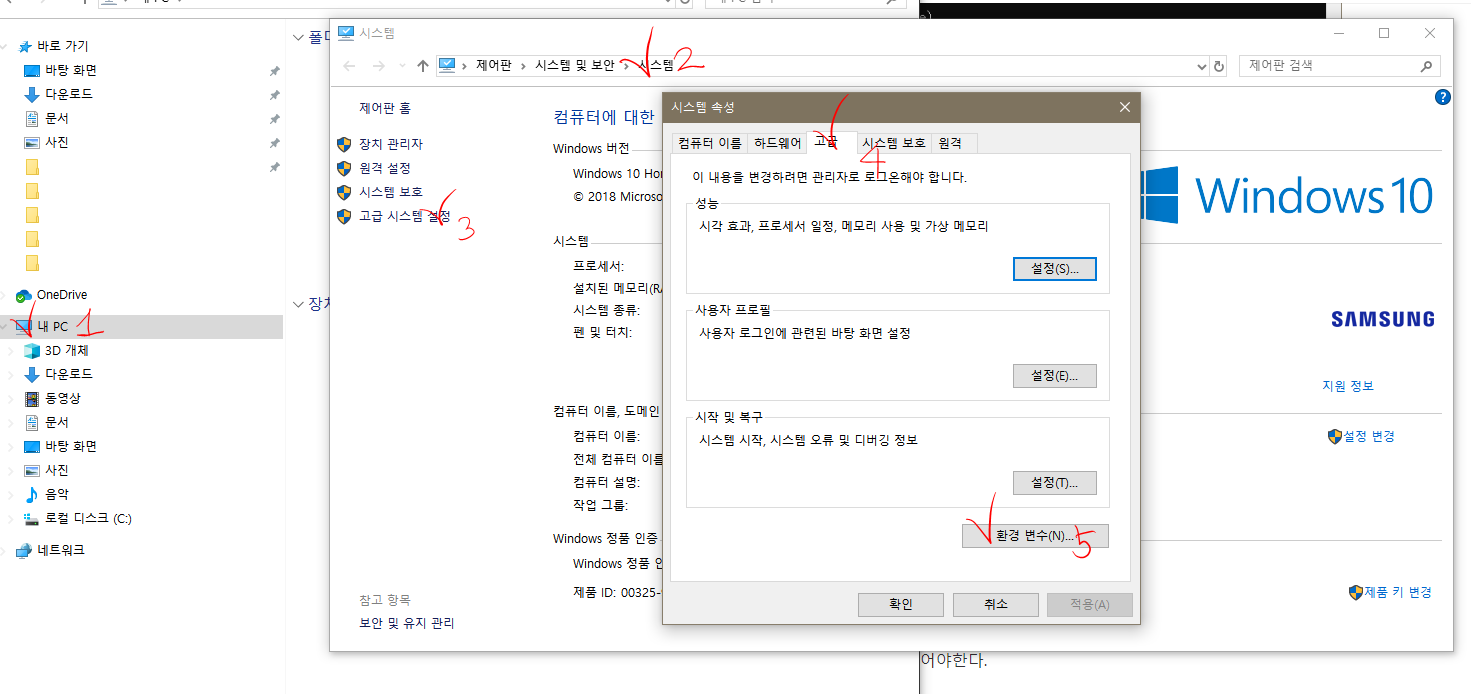Open 3D 개체 cube icon
1471x694 pixels.
(31, 350)
